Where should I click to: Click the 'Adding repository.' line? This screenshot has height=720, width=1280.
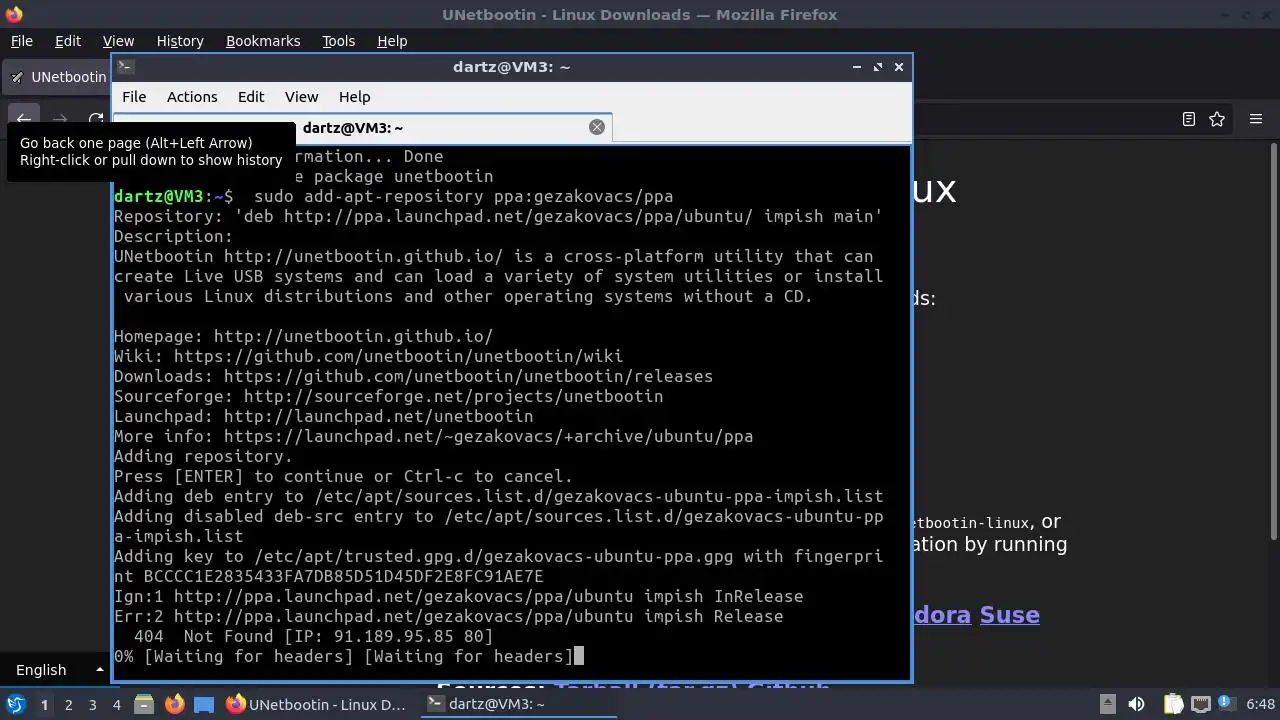pos(203,456)
